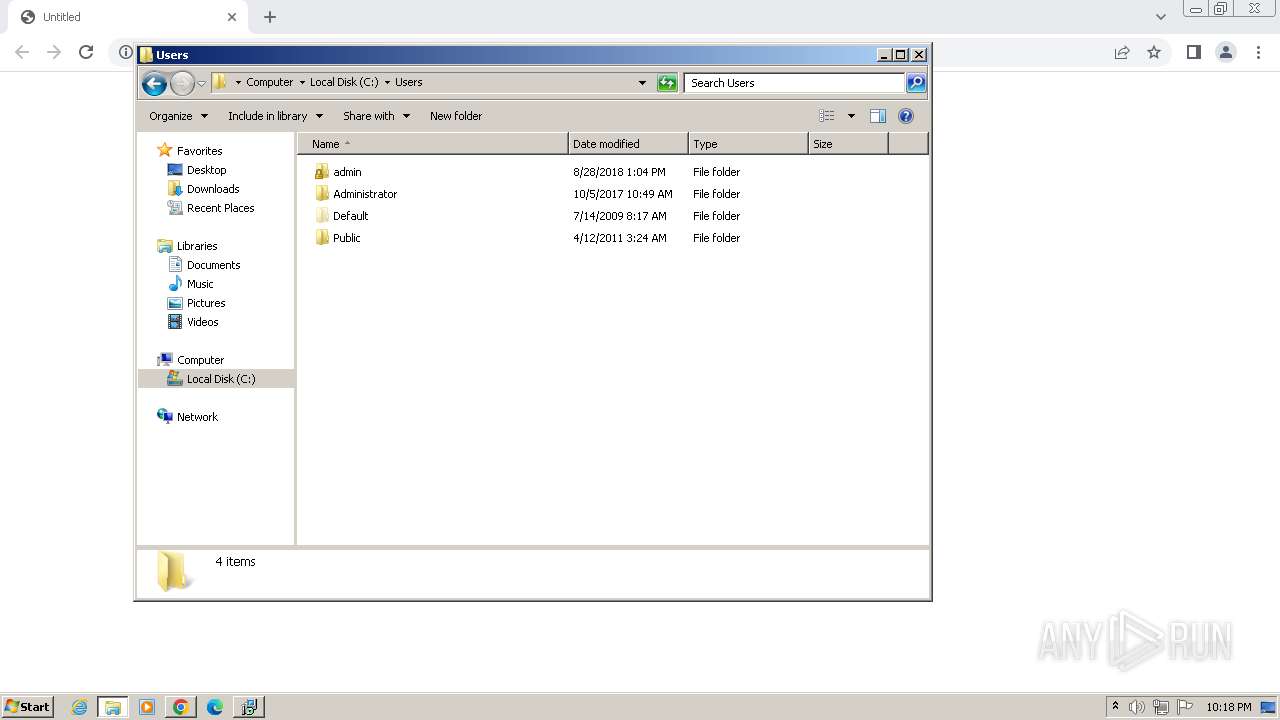Click the Forward navigation arrow
Viewport: 1280px width, 720px height.
tap(182, 83)
